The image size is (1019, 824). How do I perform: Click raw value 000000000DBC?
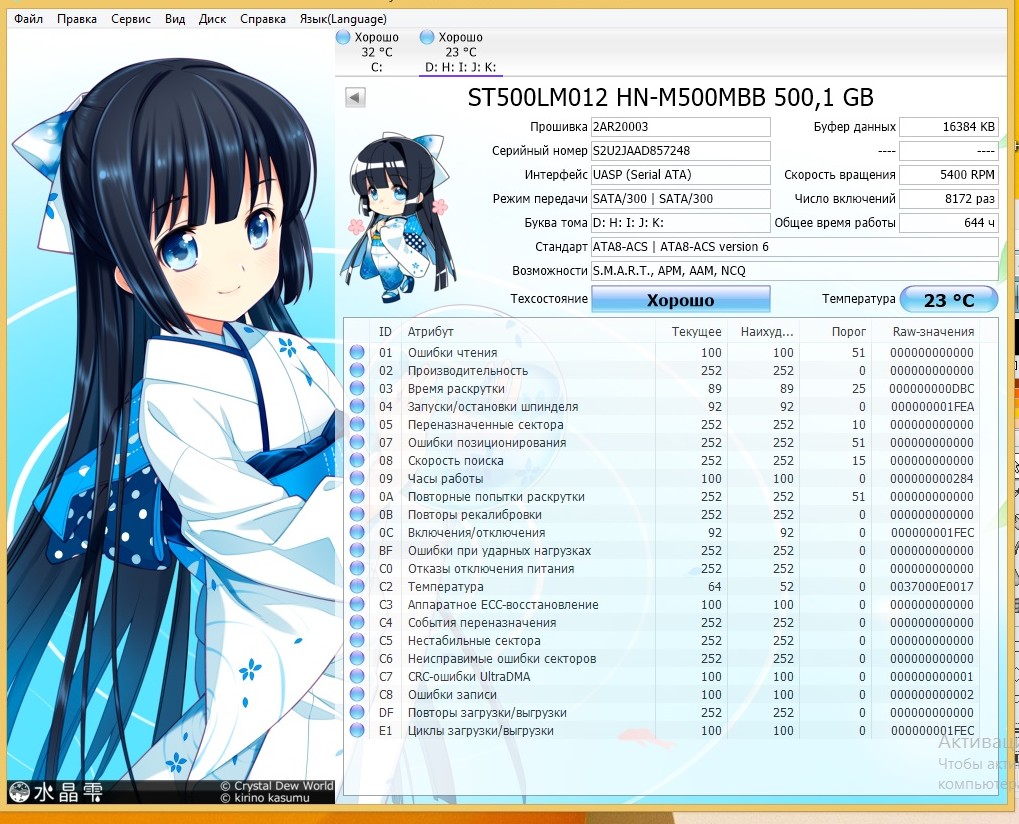point(932,388)
